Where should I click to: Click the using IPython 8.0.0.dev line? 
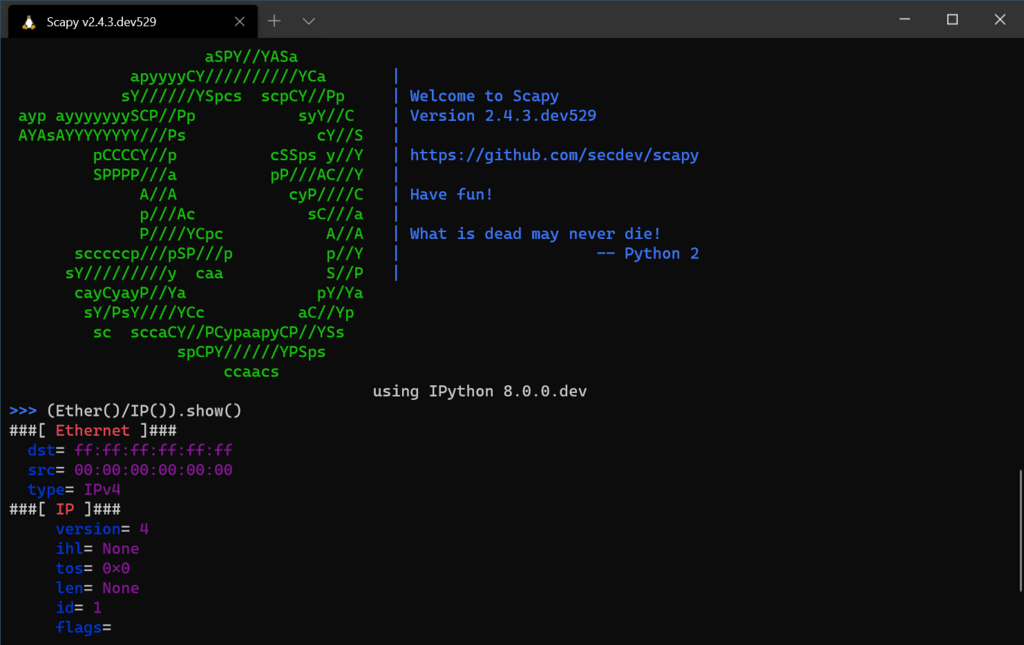pyautogui.click(x=479, y=392)
